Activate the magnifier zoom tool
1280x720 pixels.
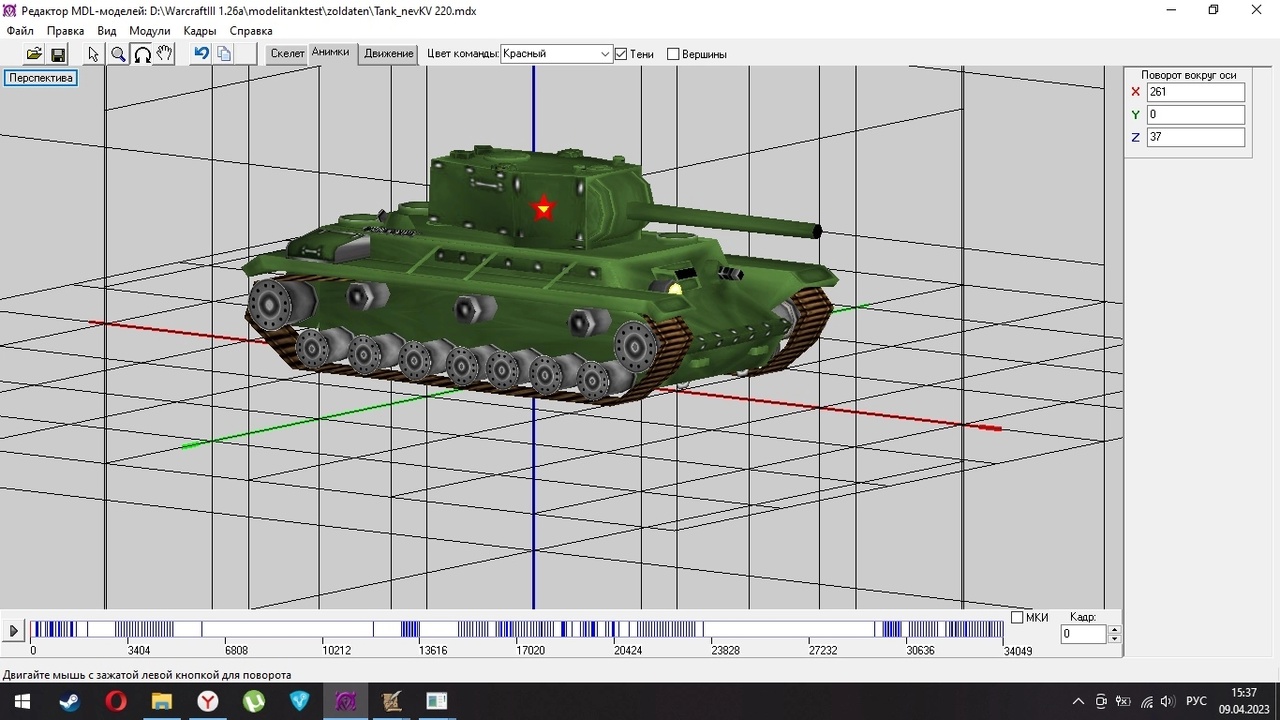tap(118, 54)
